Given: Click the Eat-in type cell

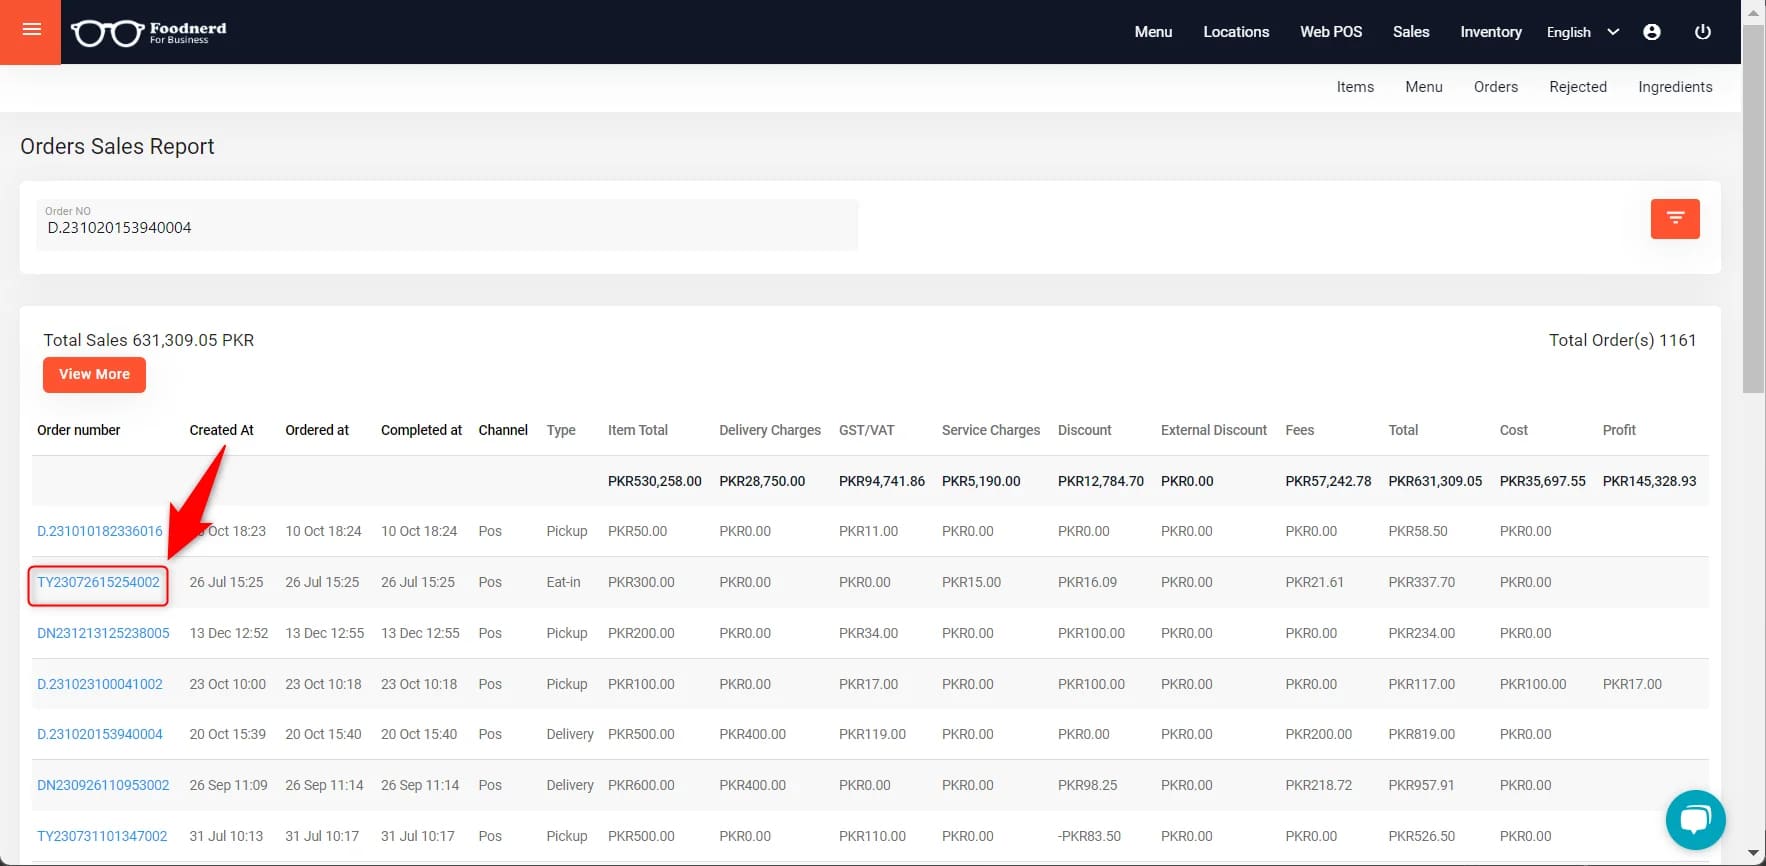Looking at the screenshot, I should pyautogui.click(x=563, y=582).
